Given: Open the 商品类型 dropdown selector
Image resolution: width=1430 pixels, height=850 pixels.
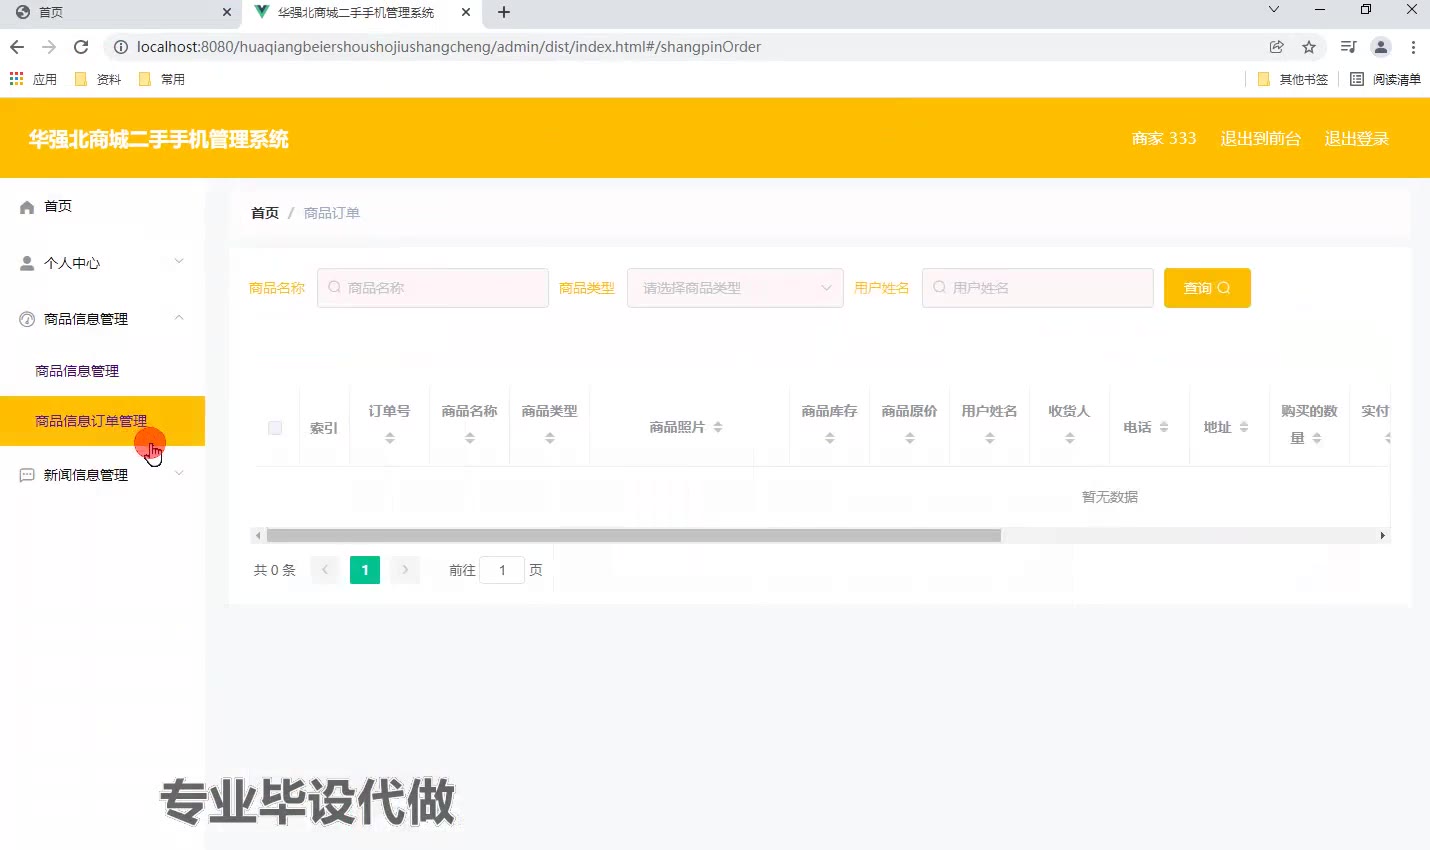Looking at the screenshot, I should (735, 288).
